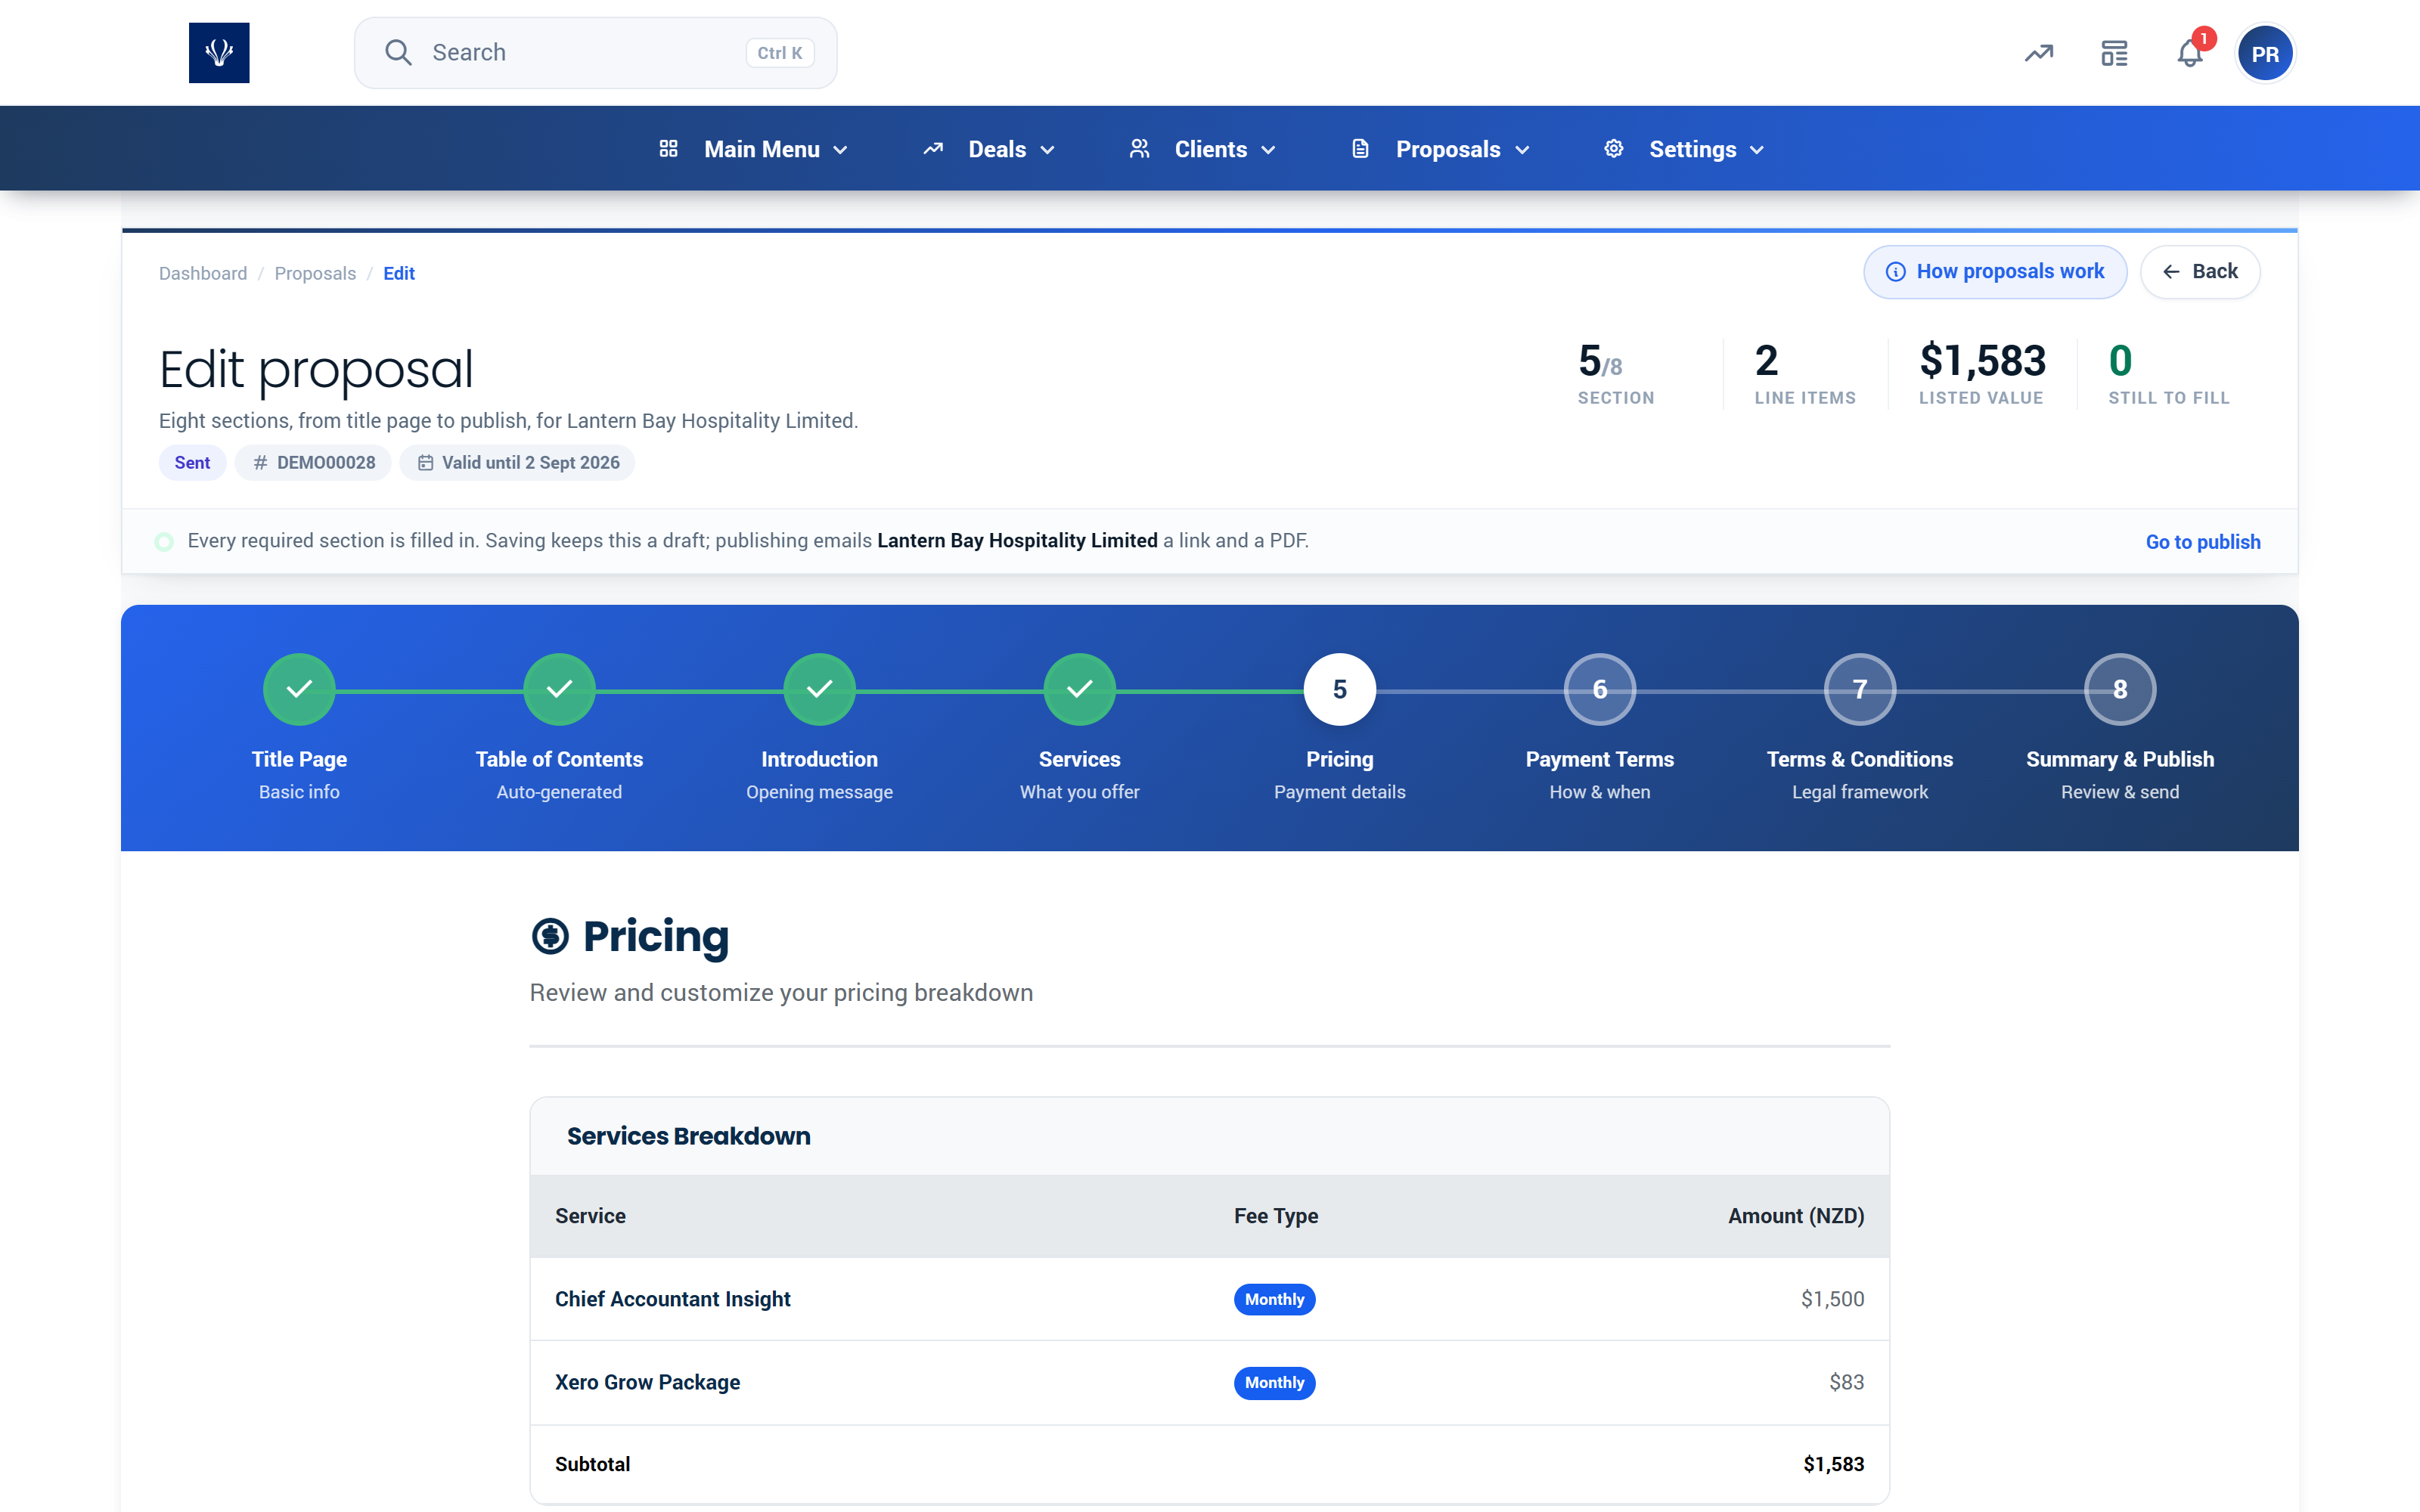Image resolution: width=2420 pixels, height=1512 pixels.
Task: Open the trending analytics icon
Action: point(2039,53)
